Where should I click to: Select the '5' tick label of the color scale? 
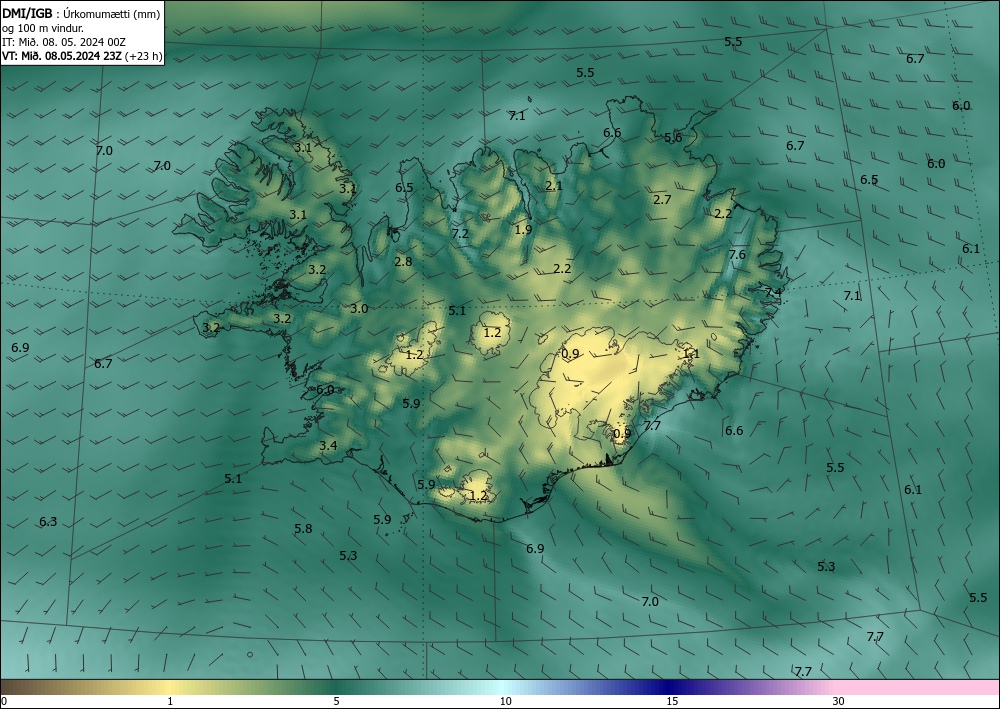(336, 702)
